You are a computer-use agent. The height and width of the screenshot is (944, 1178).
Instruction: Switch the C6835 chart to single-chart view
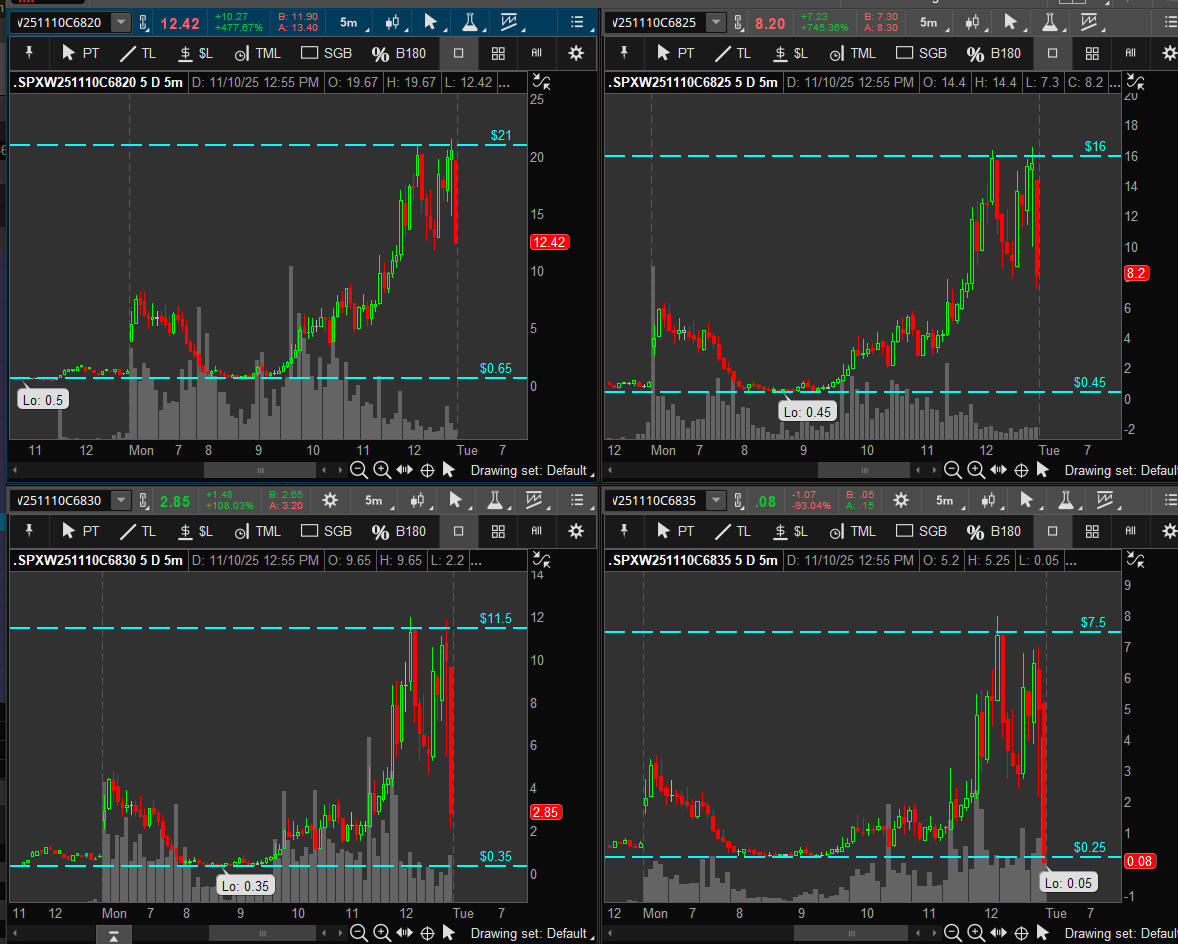(1052, 531)
